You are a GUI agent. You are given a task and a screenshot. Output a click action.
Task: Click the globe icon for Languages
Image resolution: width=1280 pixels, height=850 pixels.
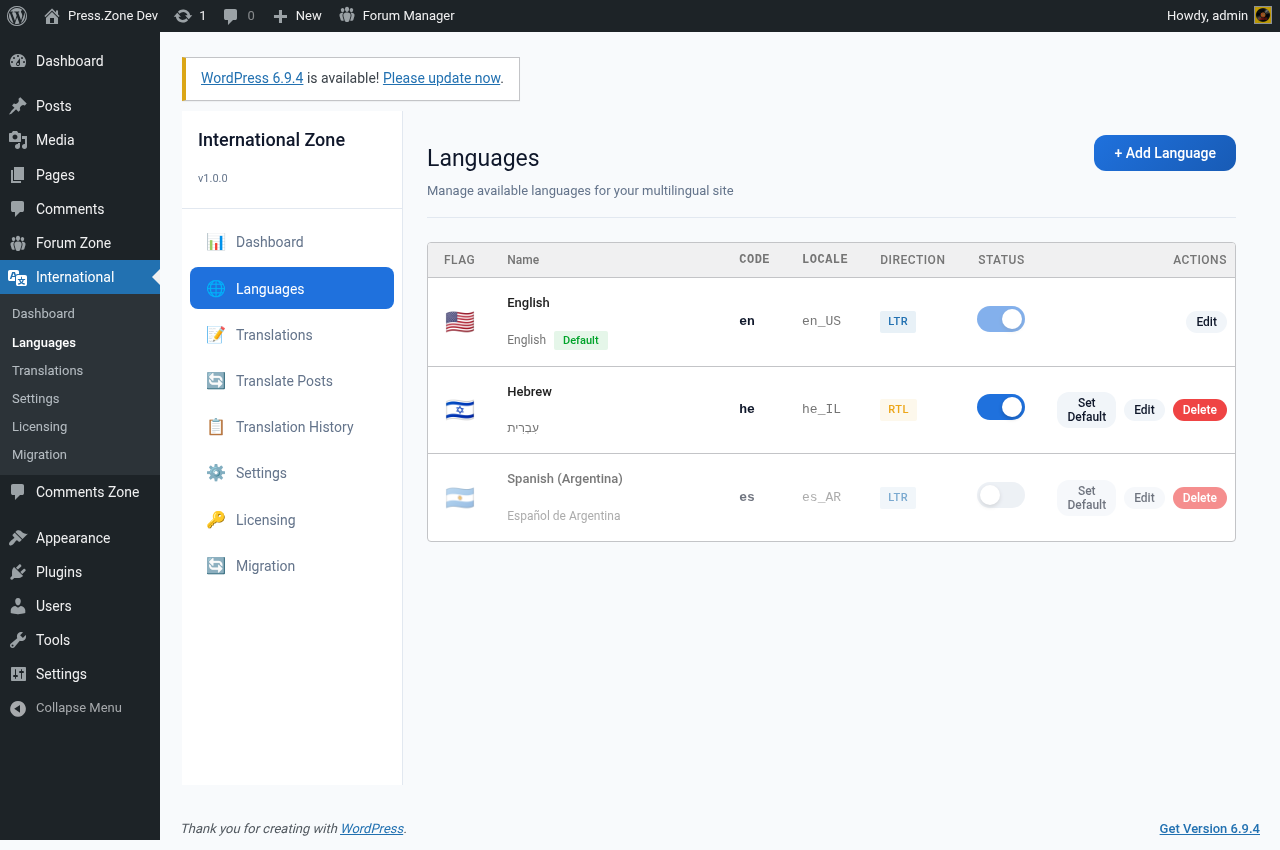click(216, 289)
